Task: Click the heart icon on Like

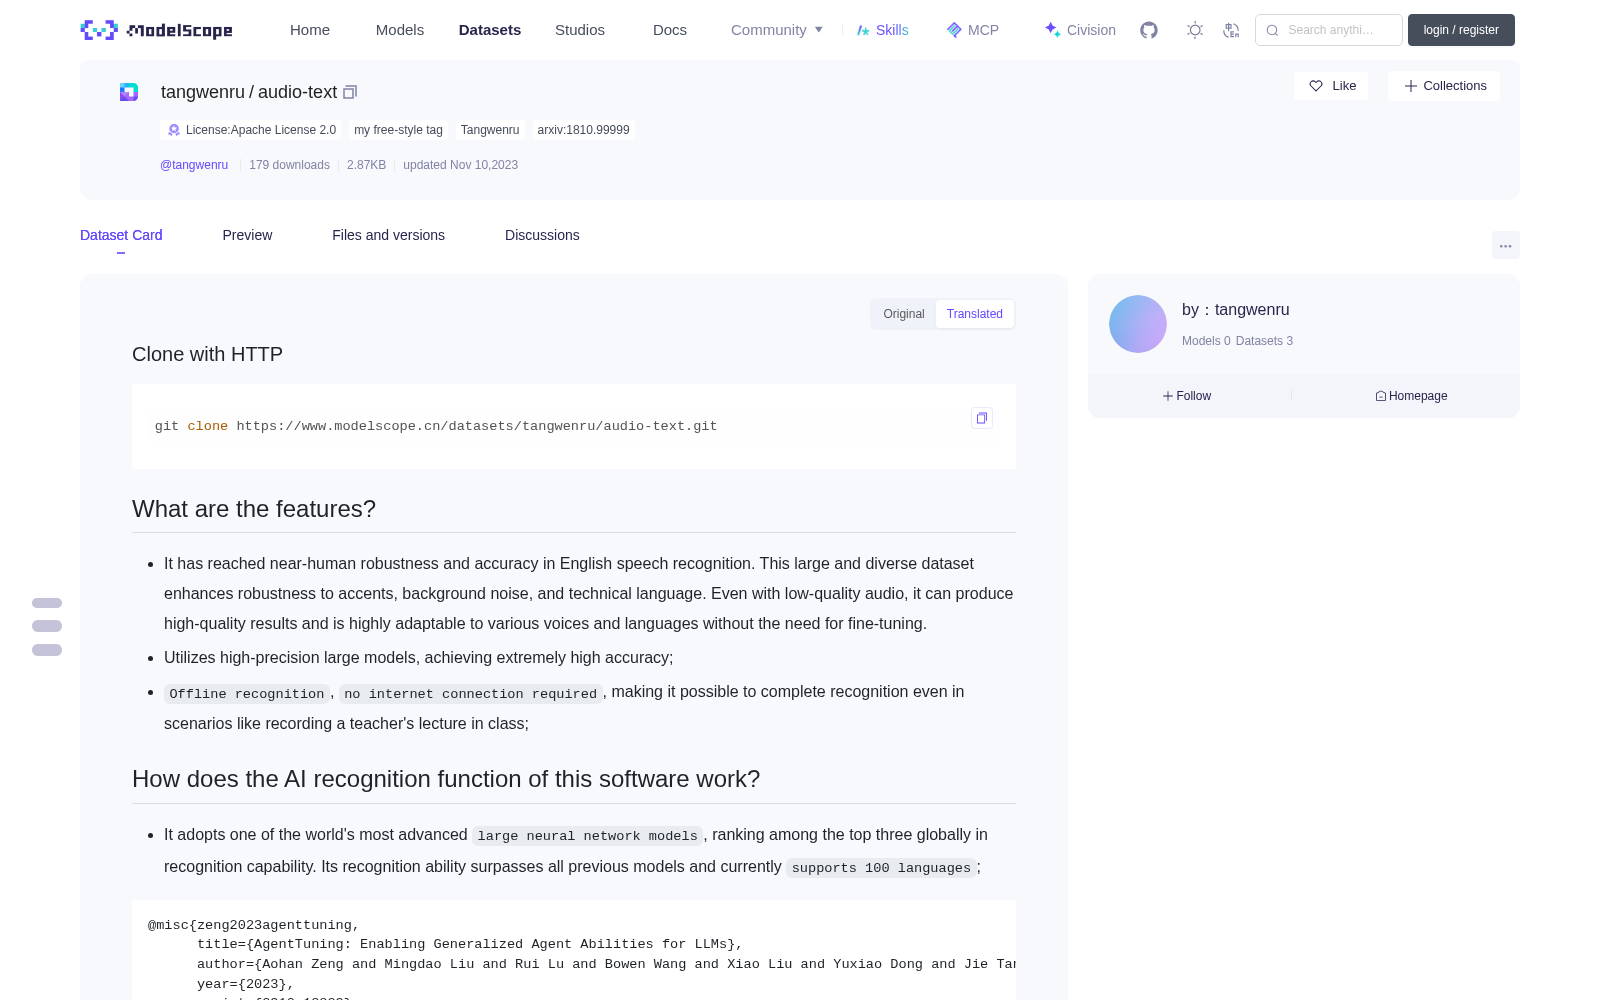Action: point(1316,86)
